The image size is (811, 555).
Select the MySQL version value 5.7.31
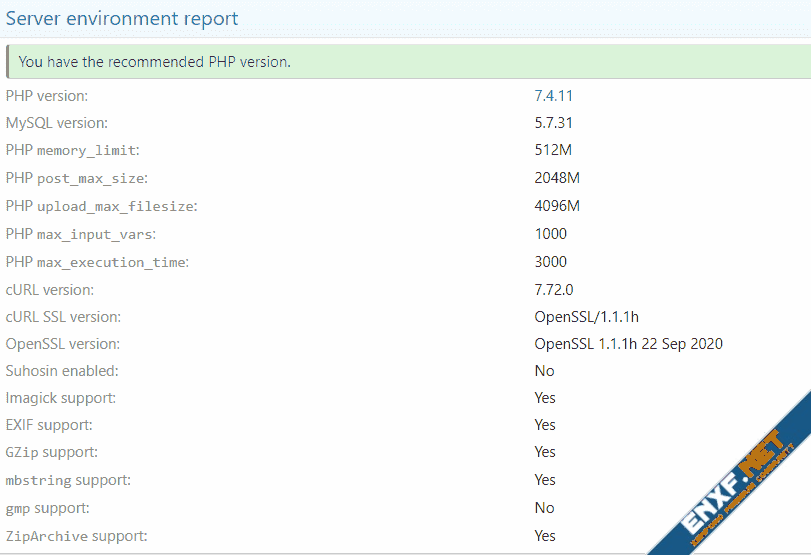point(553,123)
